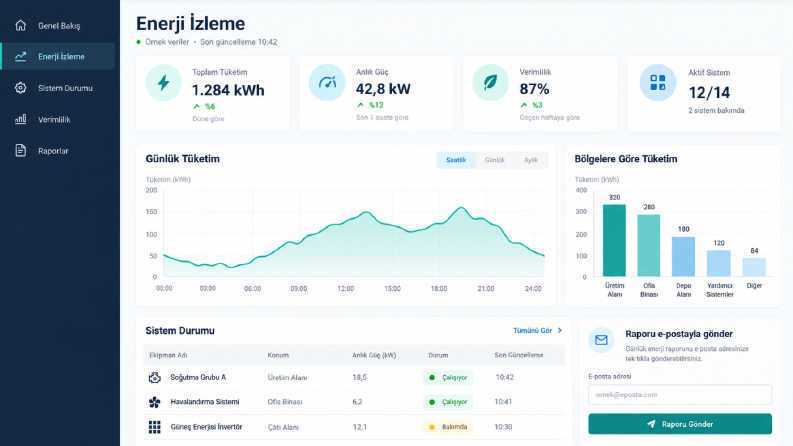Screen dimensions: 793x446
Task: Click the Günlük Tüketim chart title
Action: (183, 159)
